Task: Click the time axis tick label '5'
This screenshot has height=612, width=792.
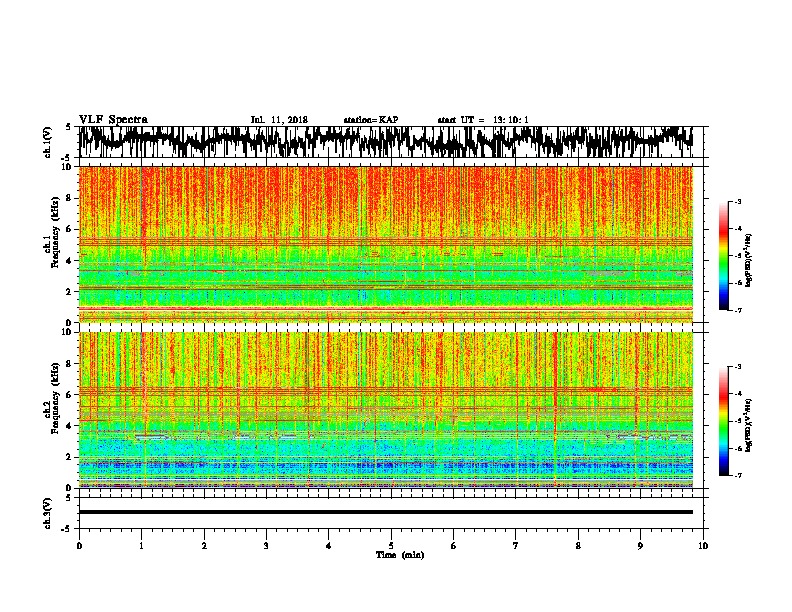Action: pyautogui.click(x=391, y=546)
